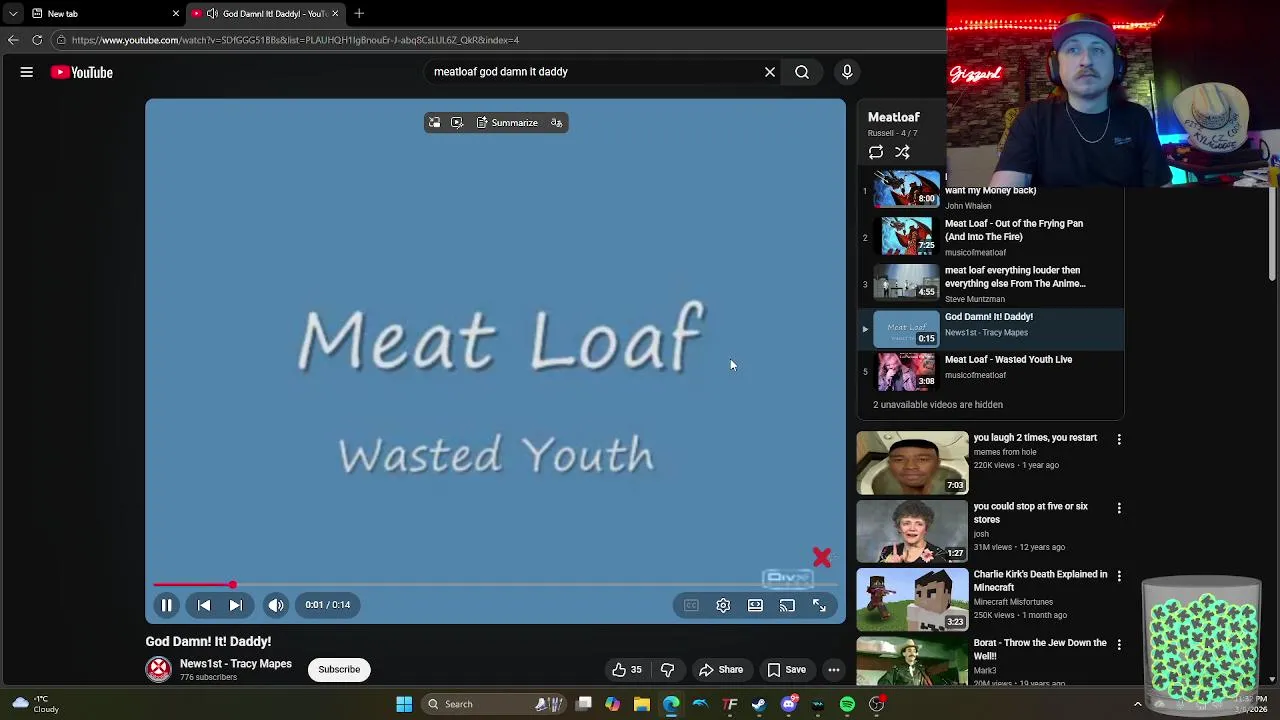This screenshot has width=1280, height=720.
Task: Reload the page
Action: click(37, 40)
